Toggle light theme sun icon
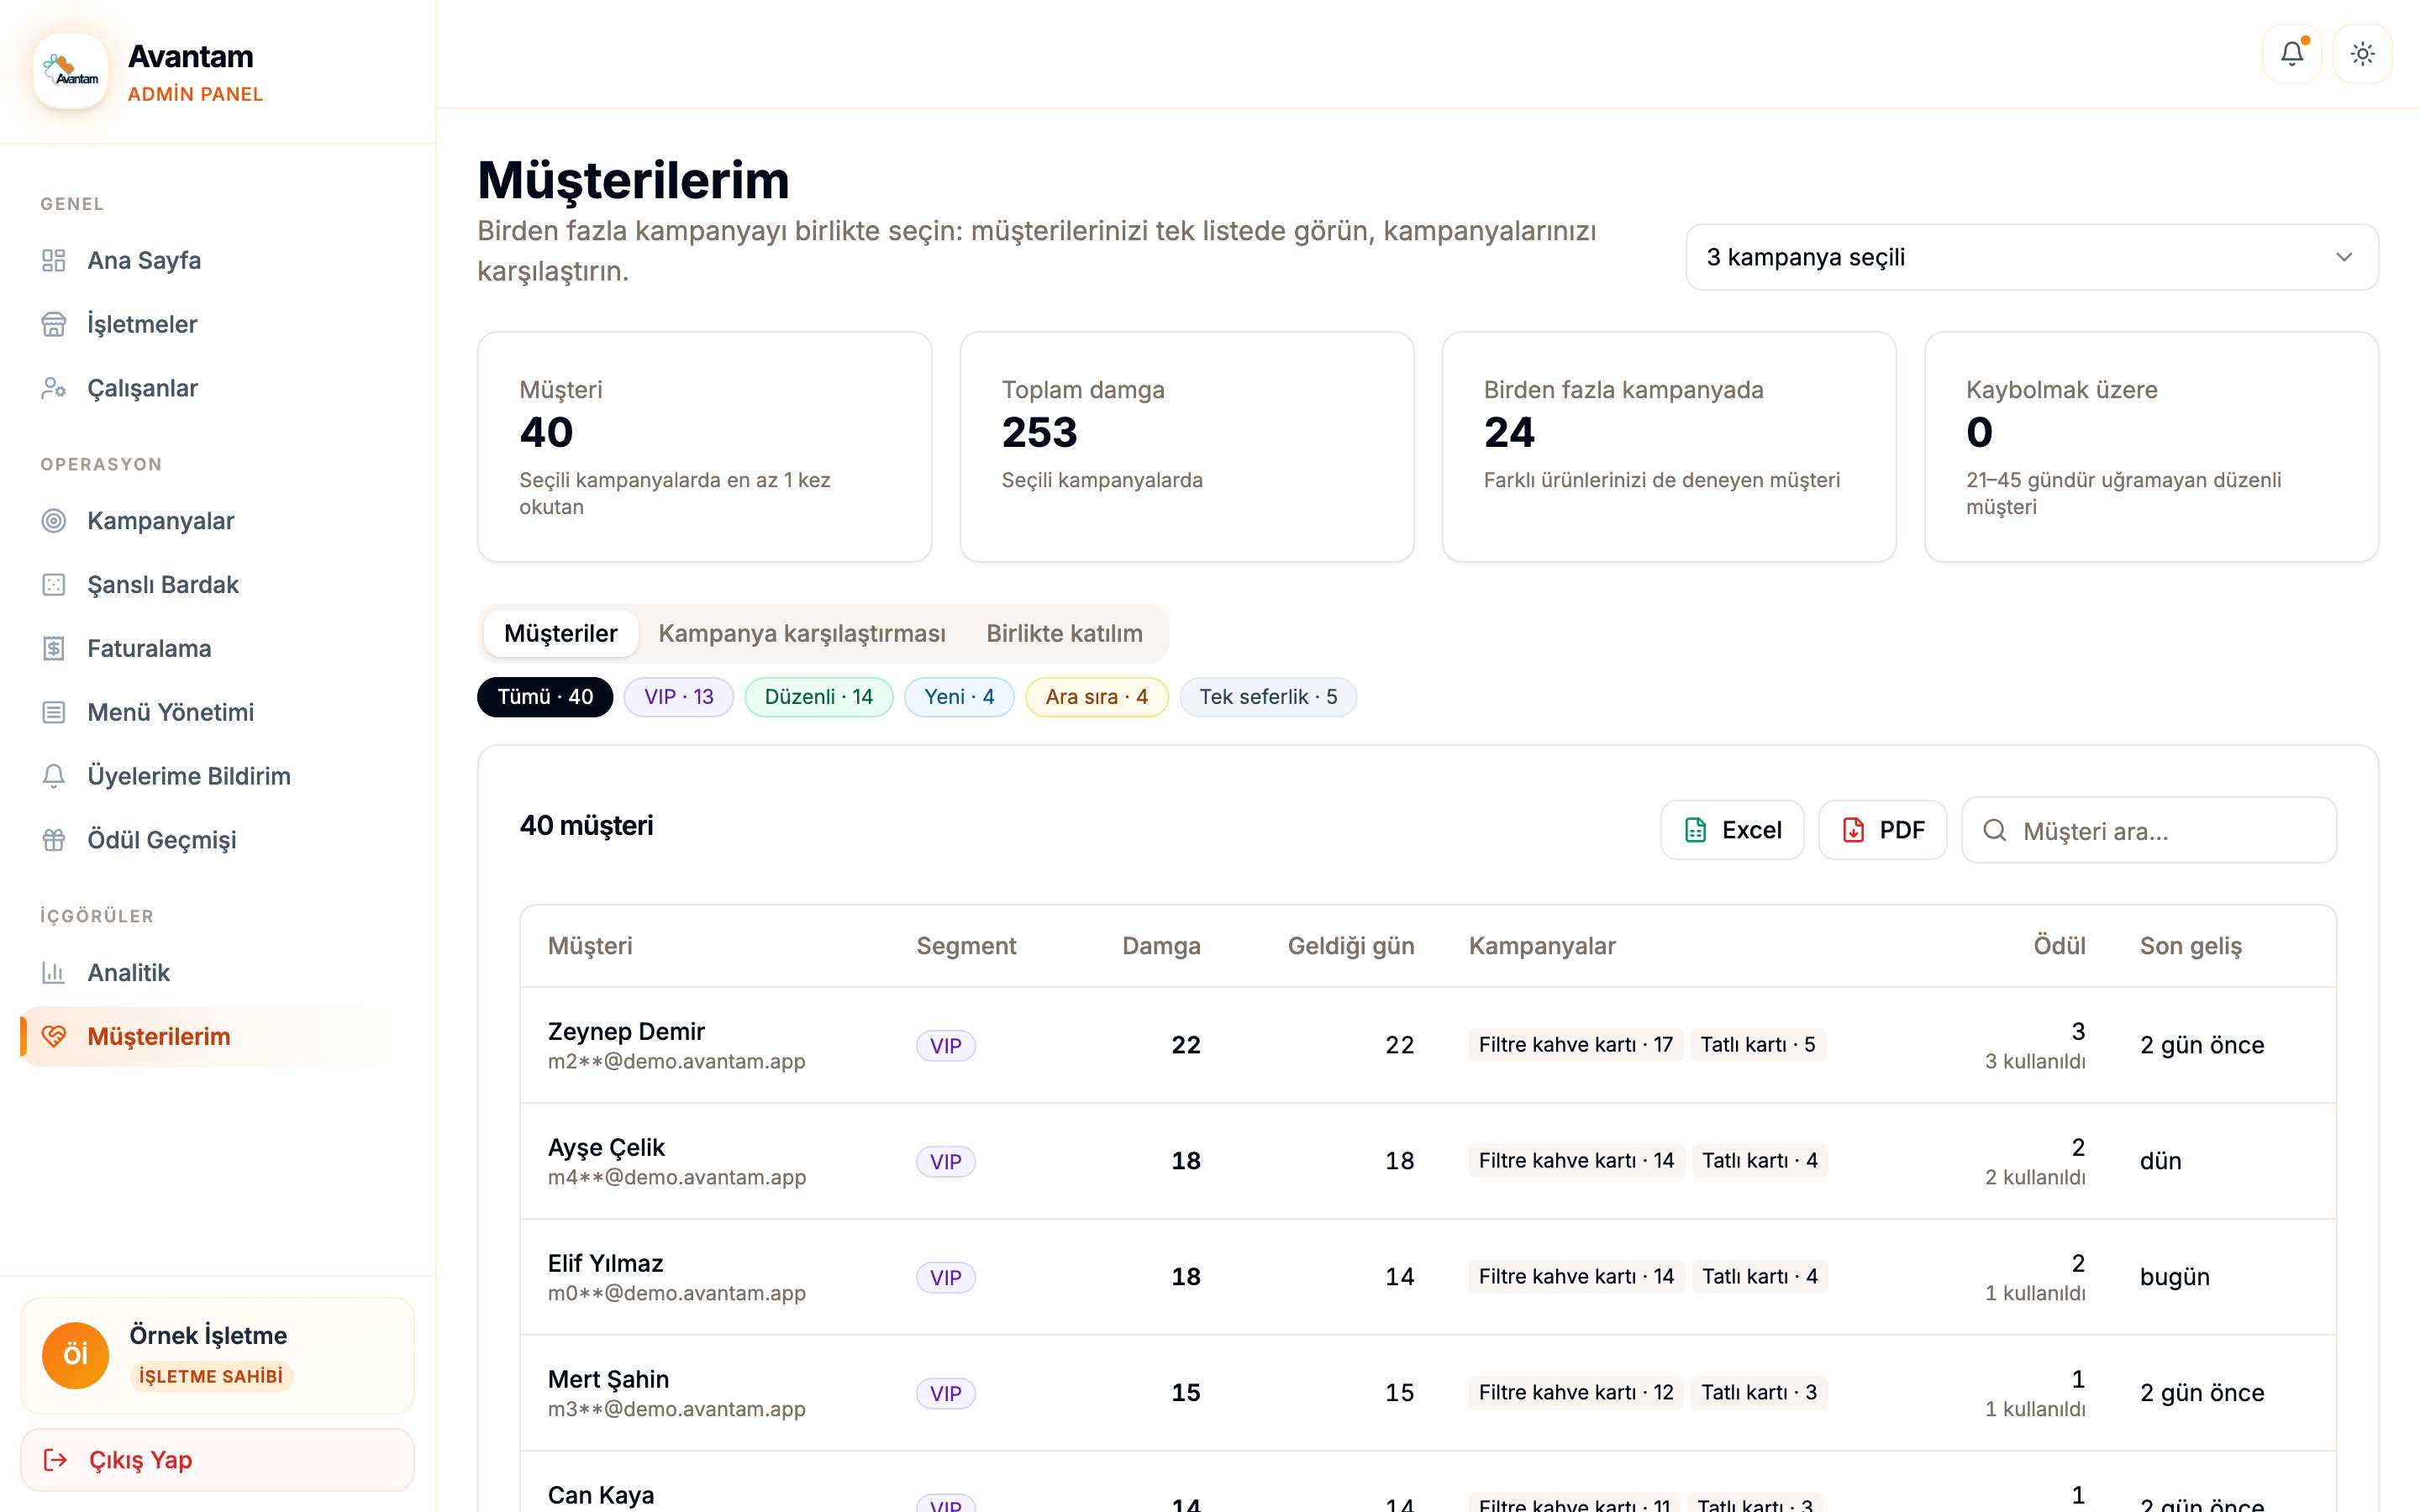 pos(2362,54)
